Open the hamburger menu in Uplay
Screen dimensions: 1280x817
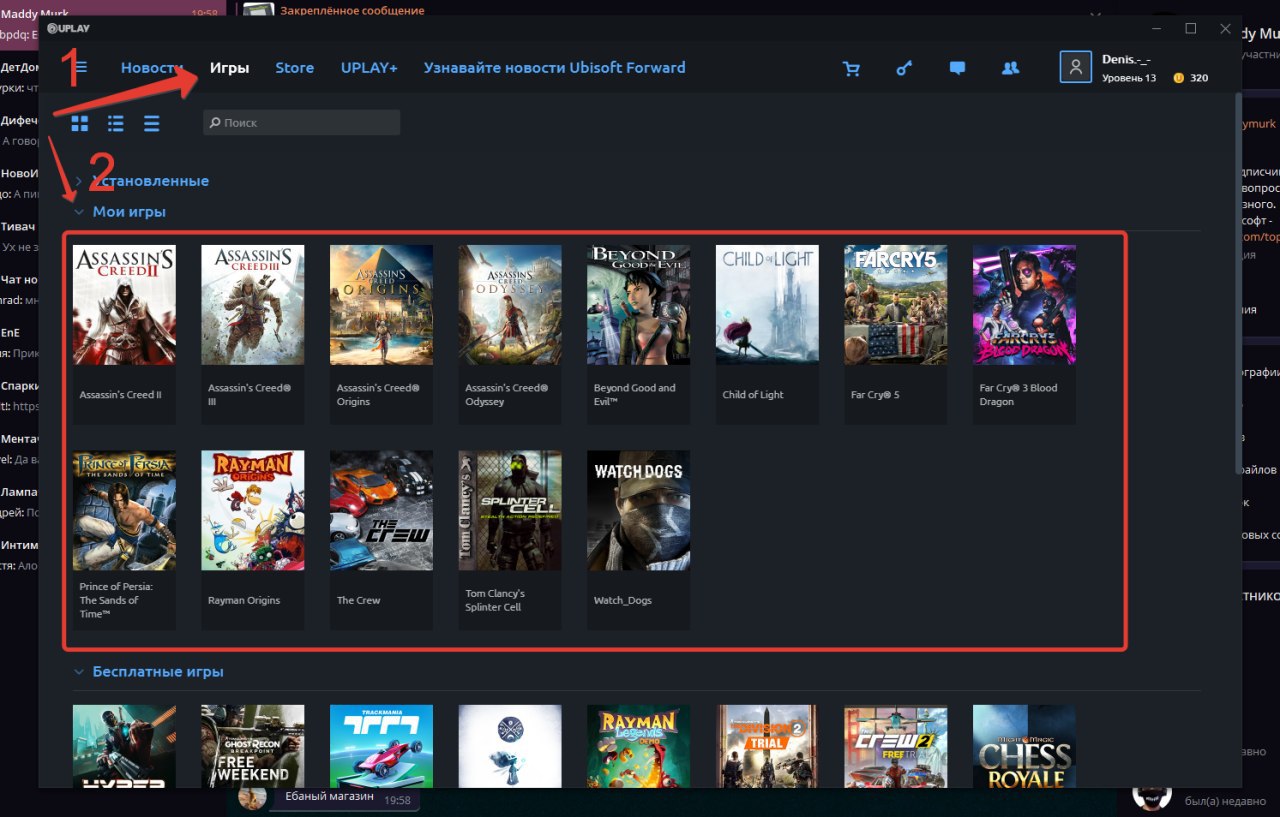81,67
